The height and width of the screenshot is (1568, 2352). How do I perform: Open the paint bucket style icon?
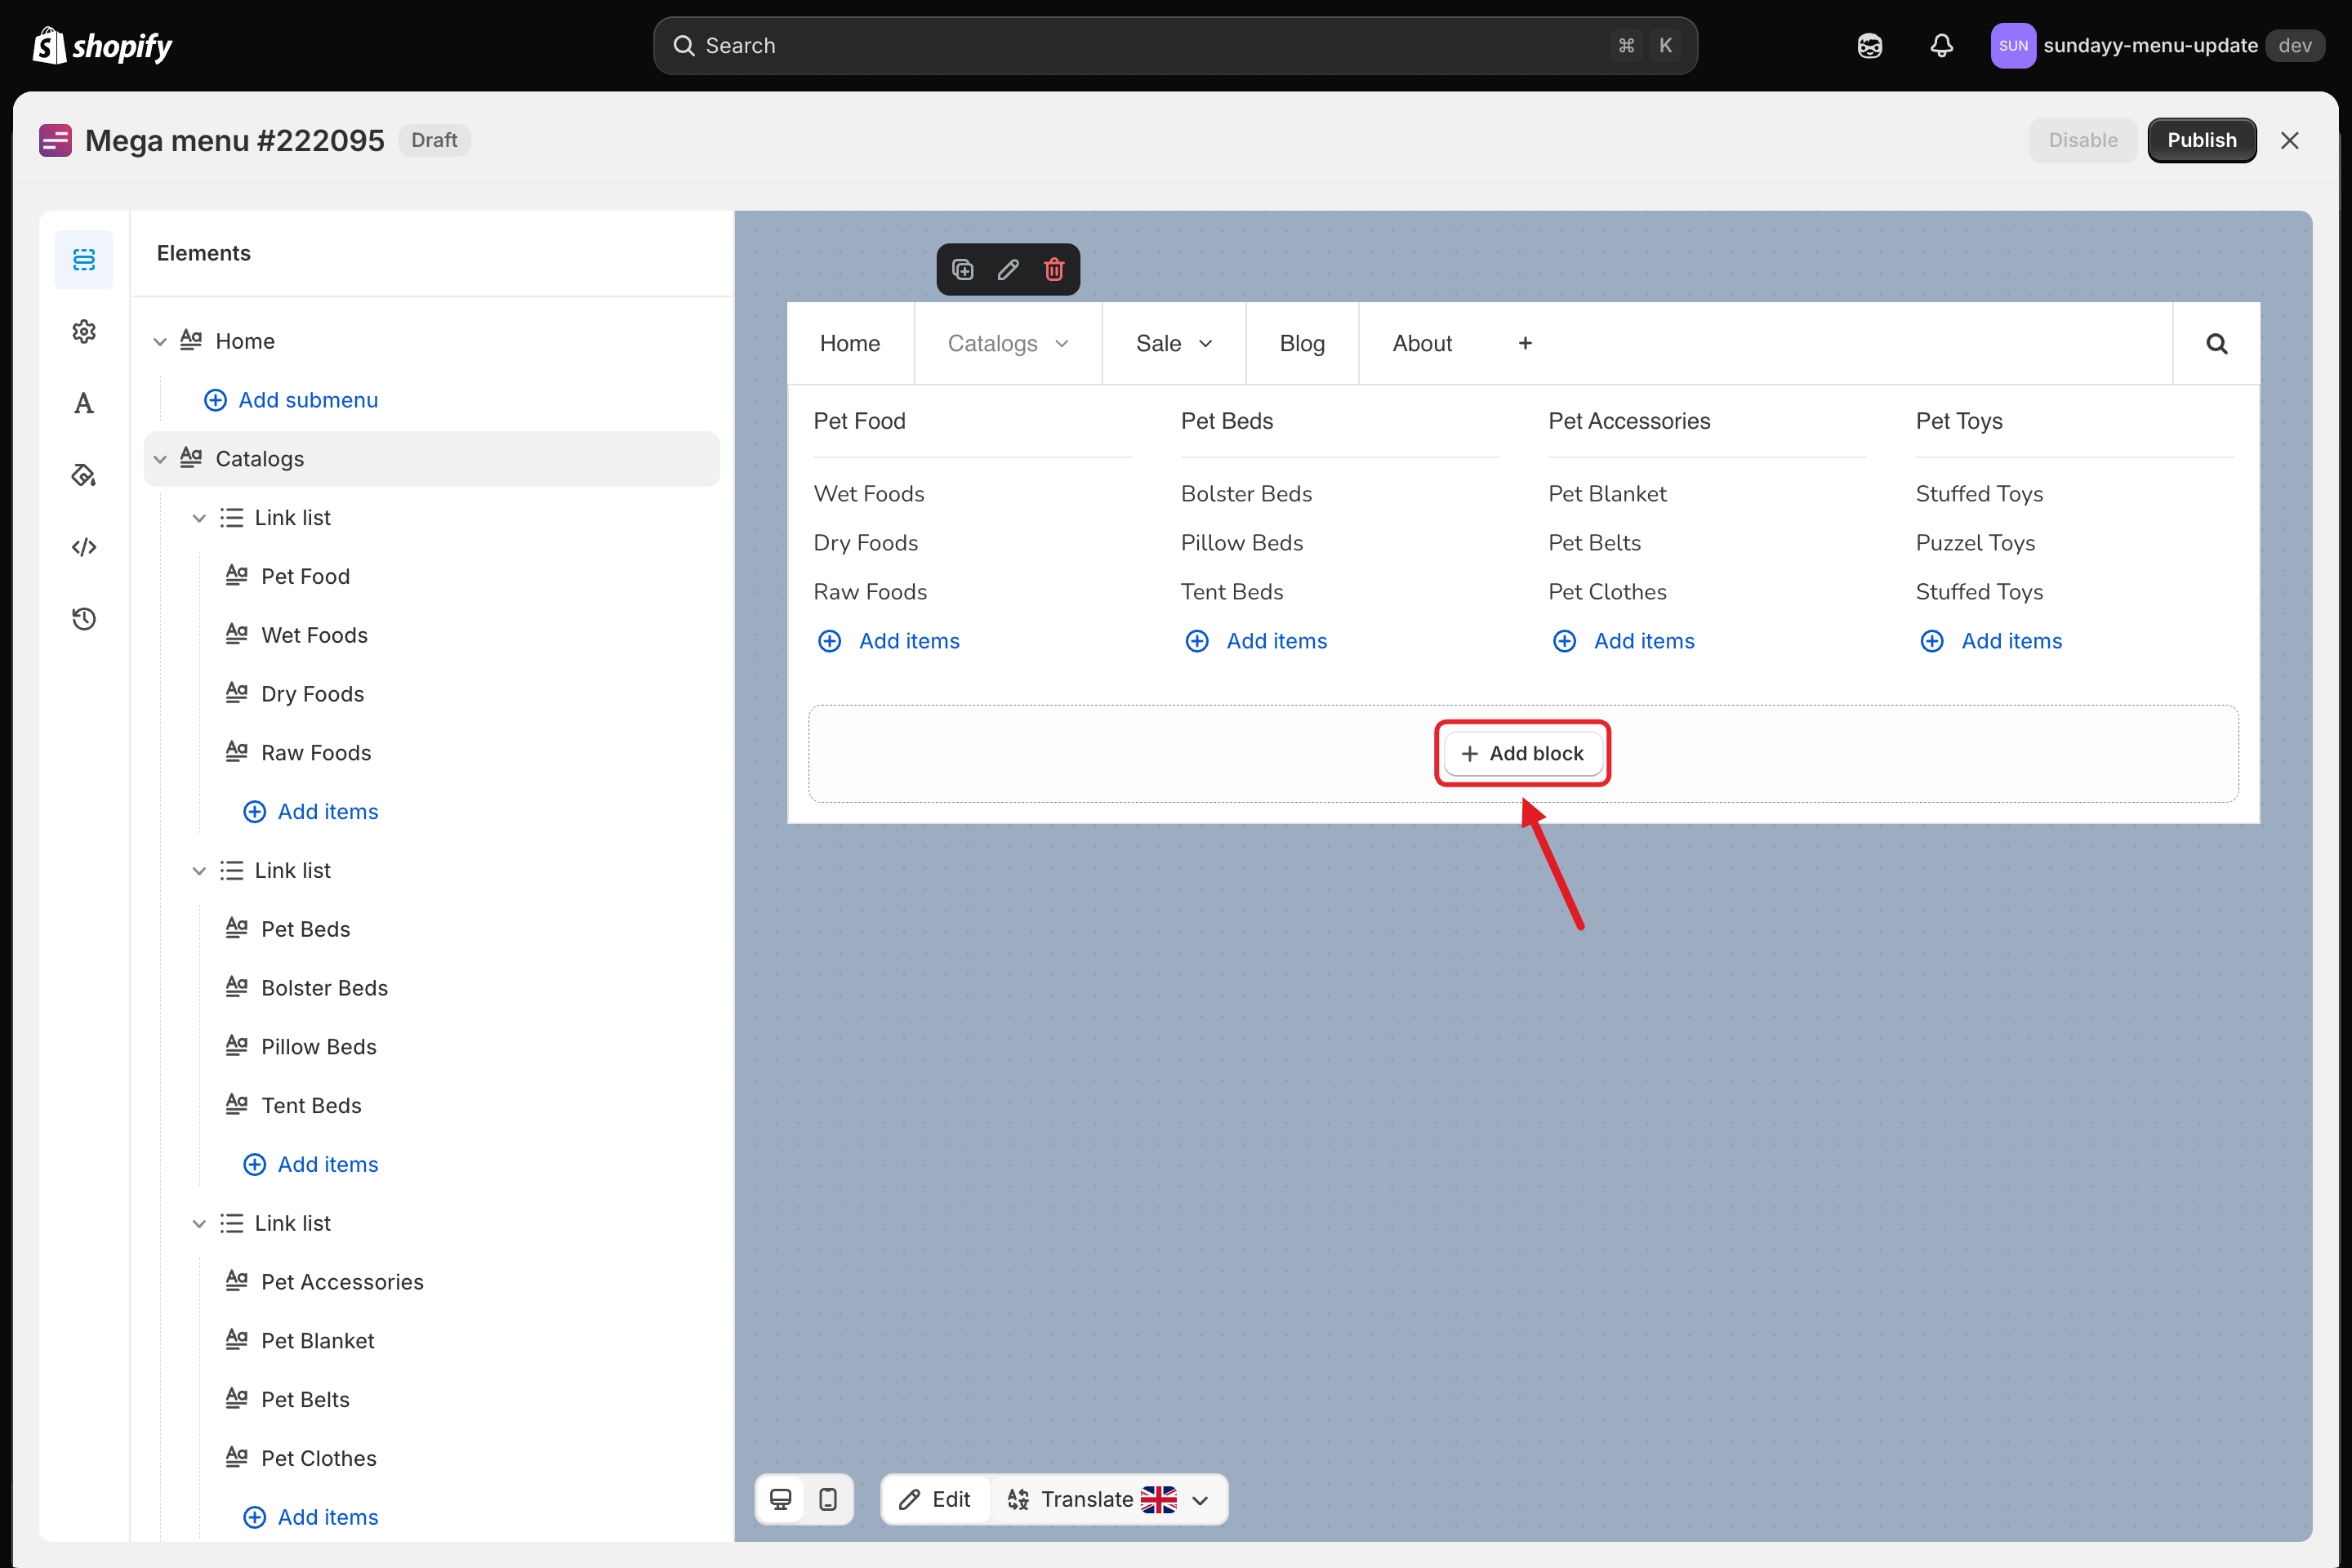84,475
